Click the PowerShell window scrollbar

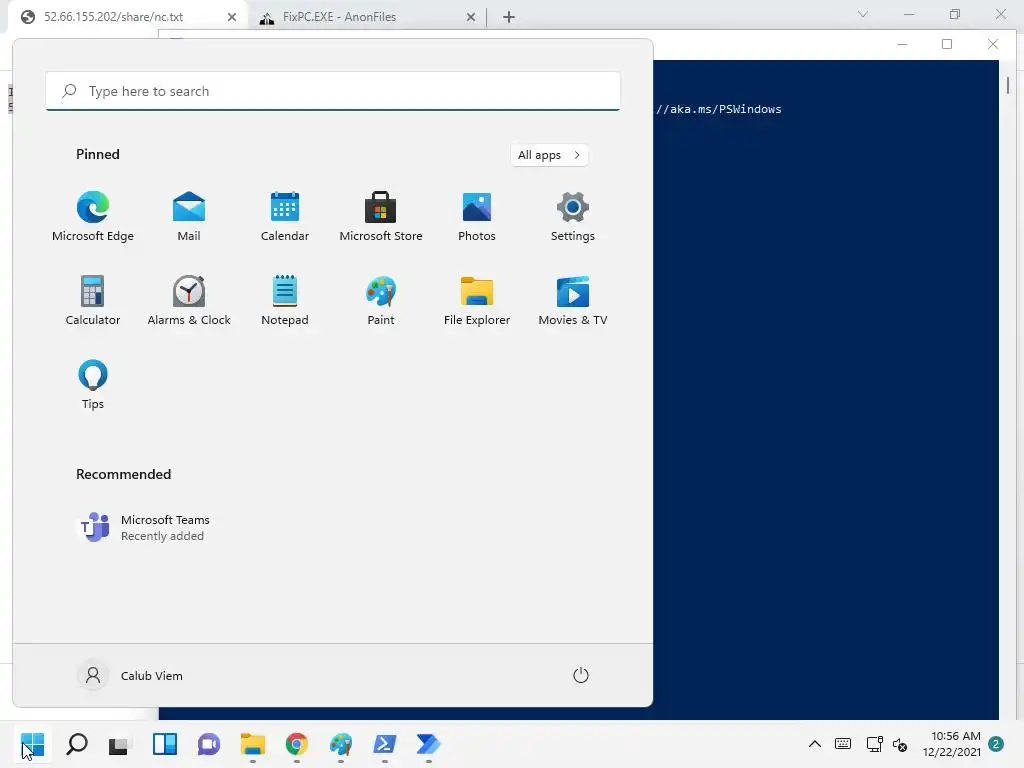1008,86
